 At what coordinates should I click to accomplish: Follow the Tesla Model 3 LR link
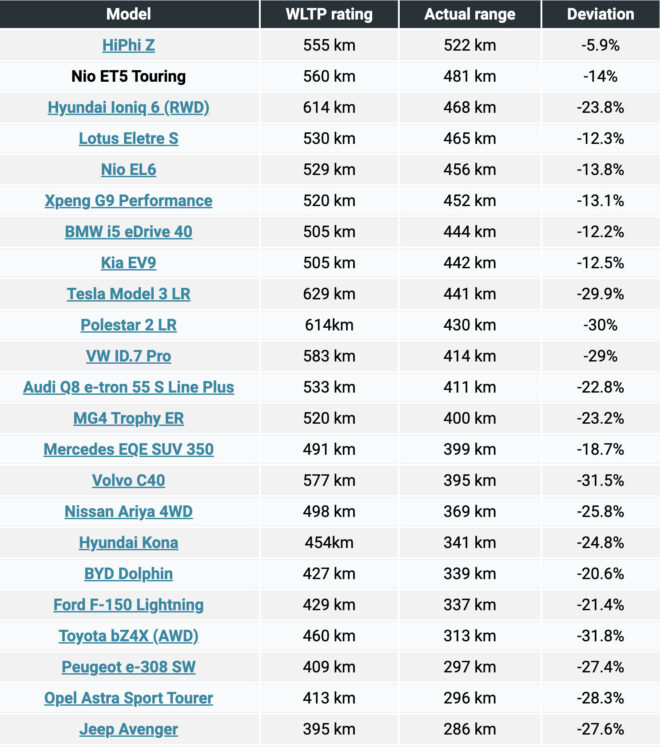tap(128, 294)
